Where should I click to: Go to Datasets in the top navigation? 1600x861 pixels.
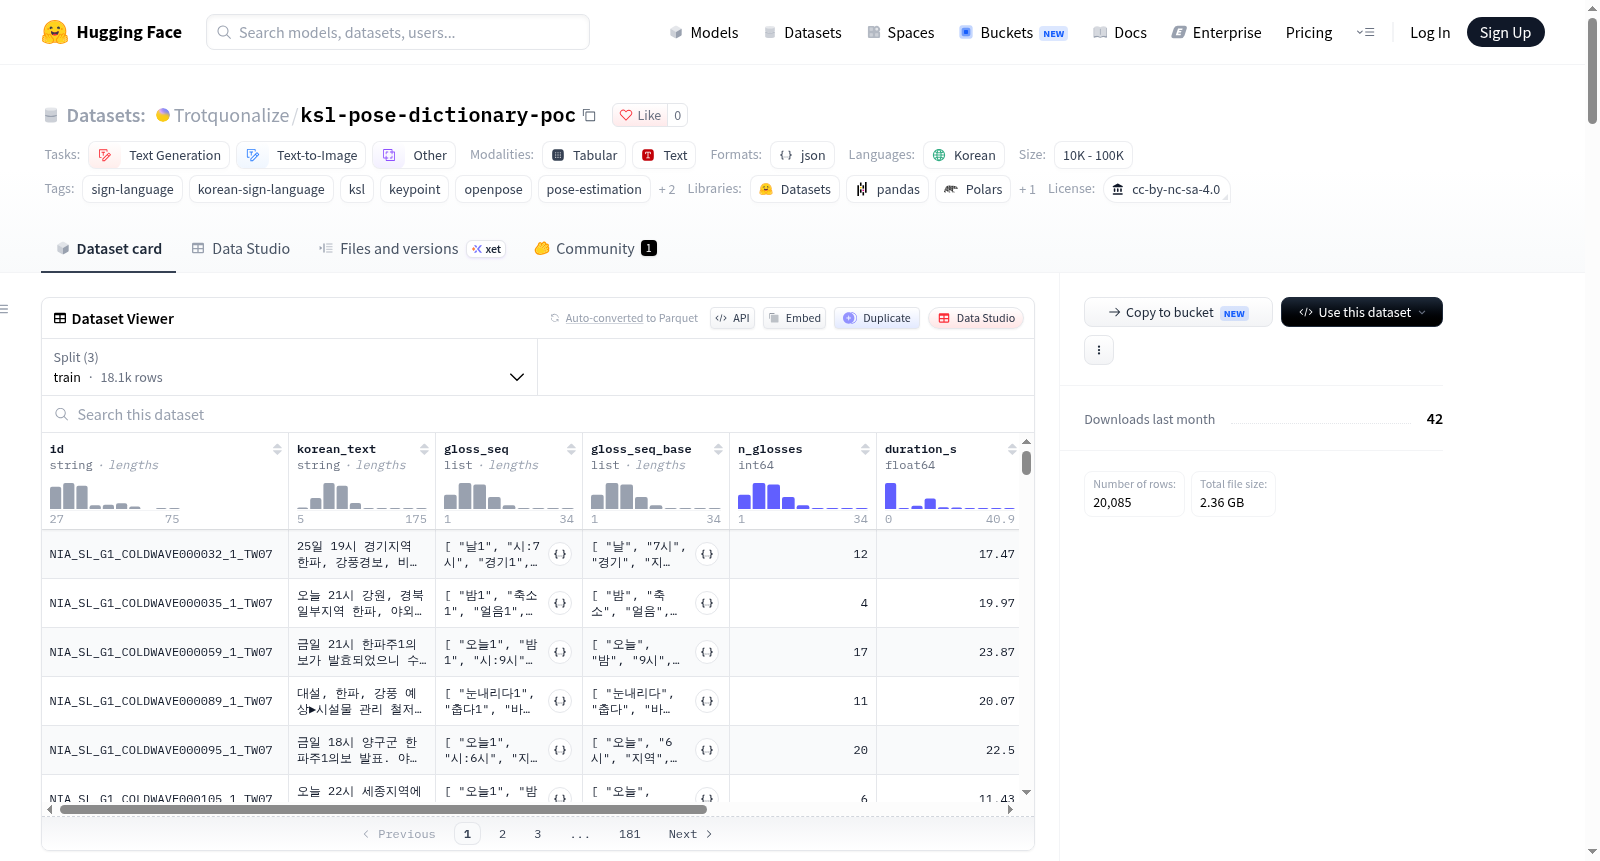(x=803, y=33)
